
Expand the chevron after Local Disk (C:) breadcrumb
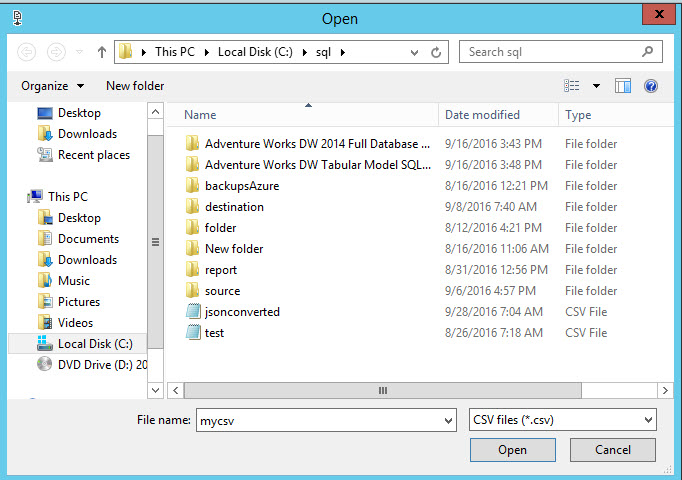click(304, 53)
